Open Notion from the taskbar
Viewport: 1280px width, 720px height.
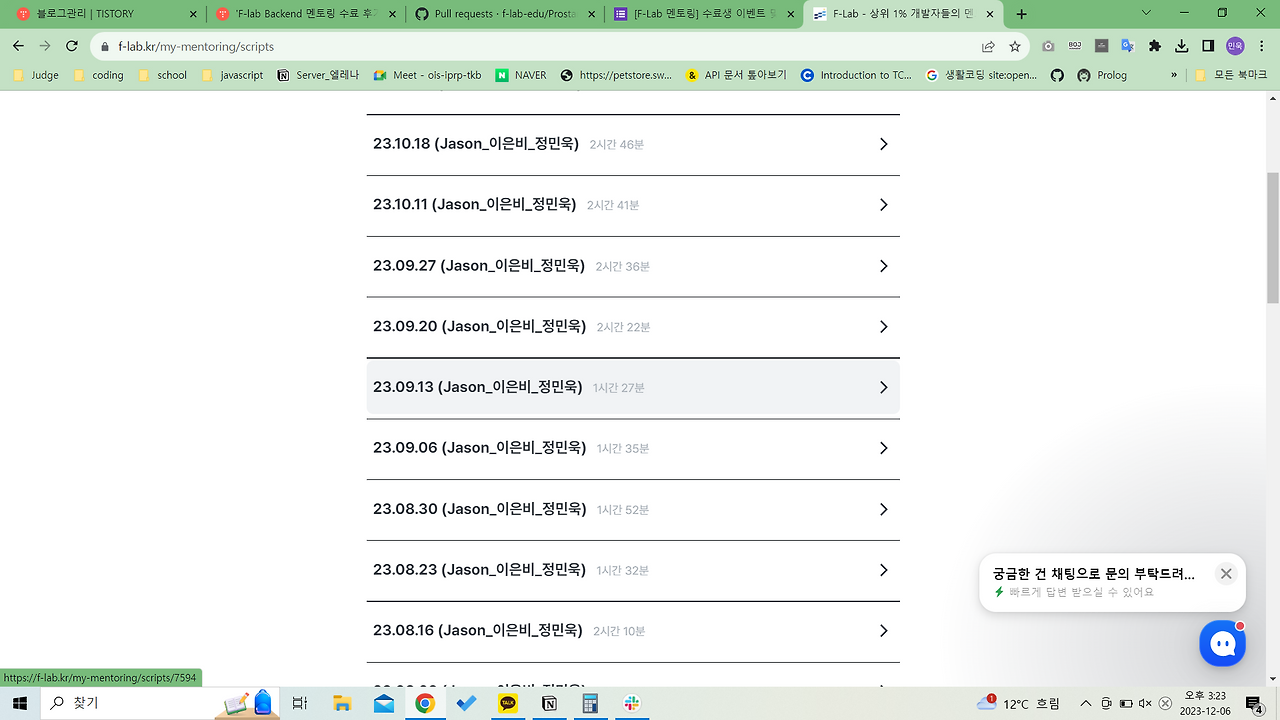(549, 704)
